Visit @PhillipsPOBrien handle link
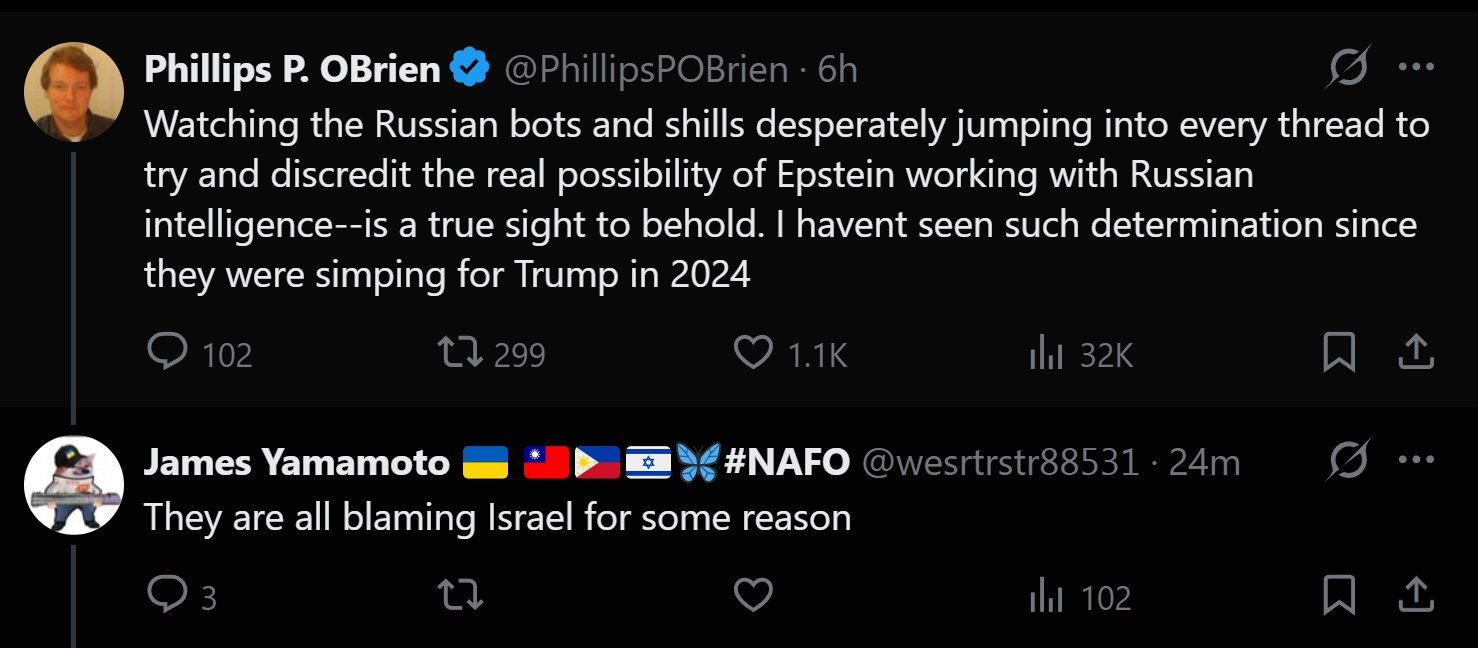 (646, 69)
